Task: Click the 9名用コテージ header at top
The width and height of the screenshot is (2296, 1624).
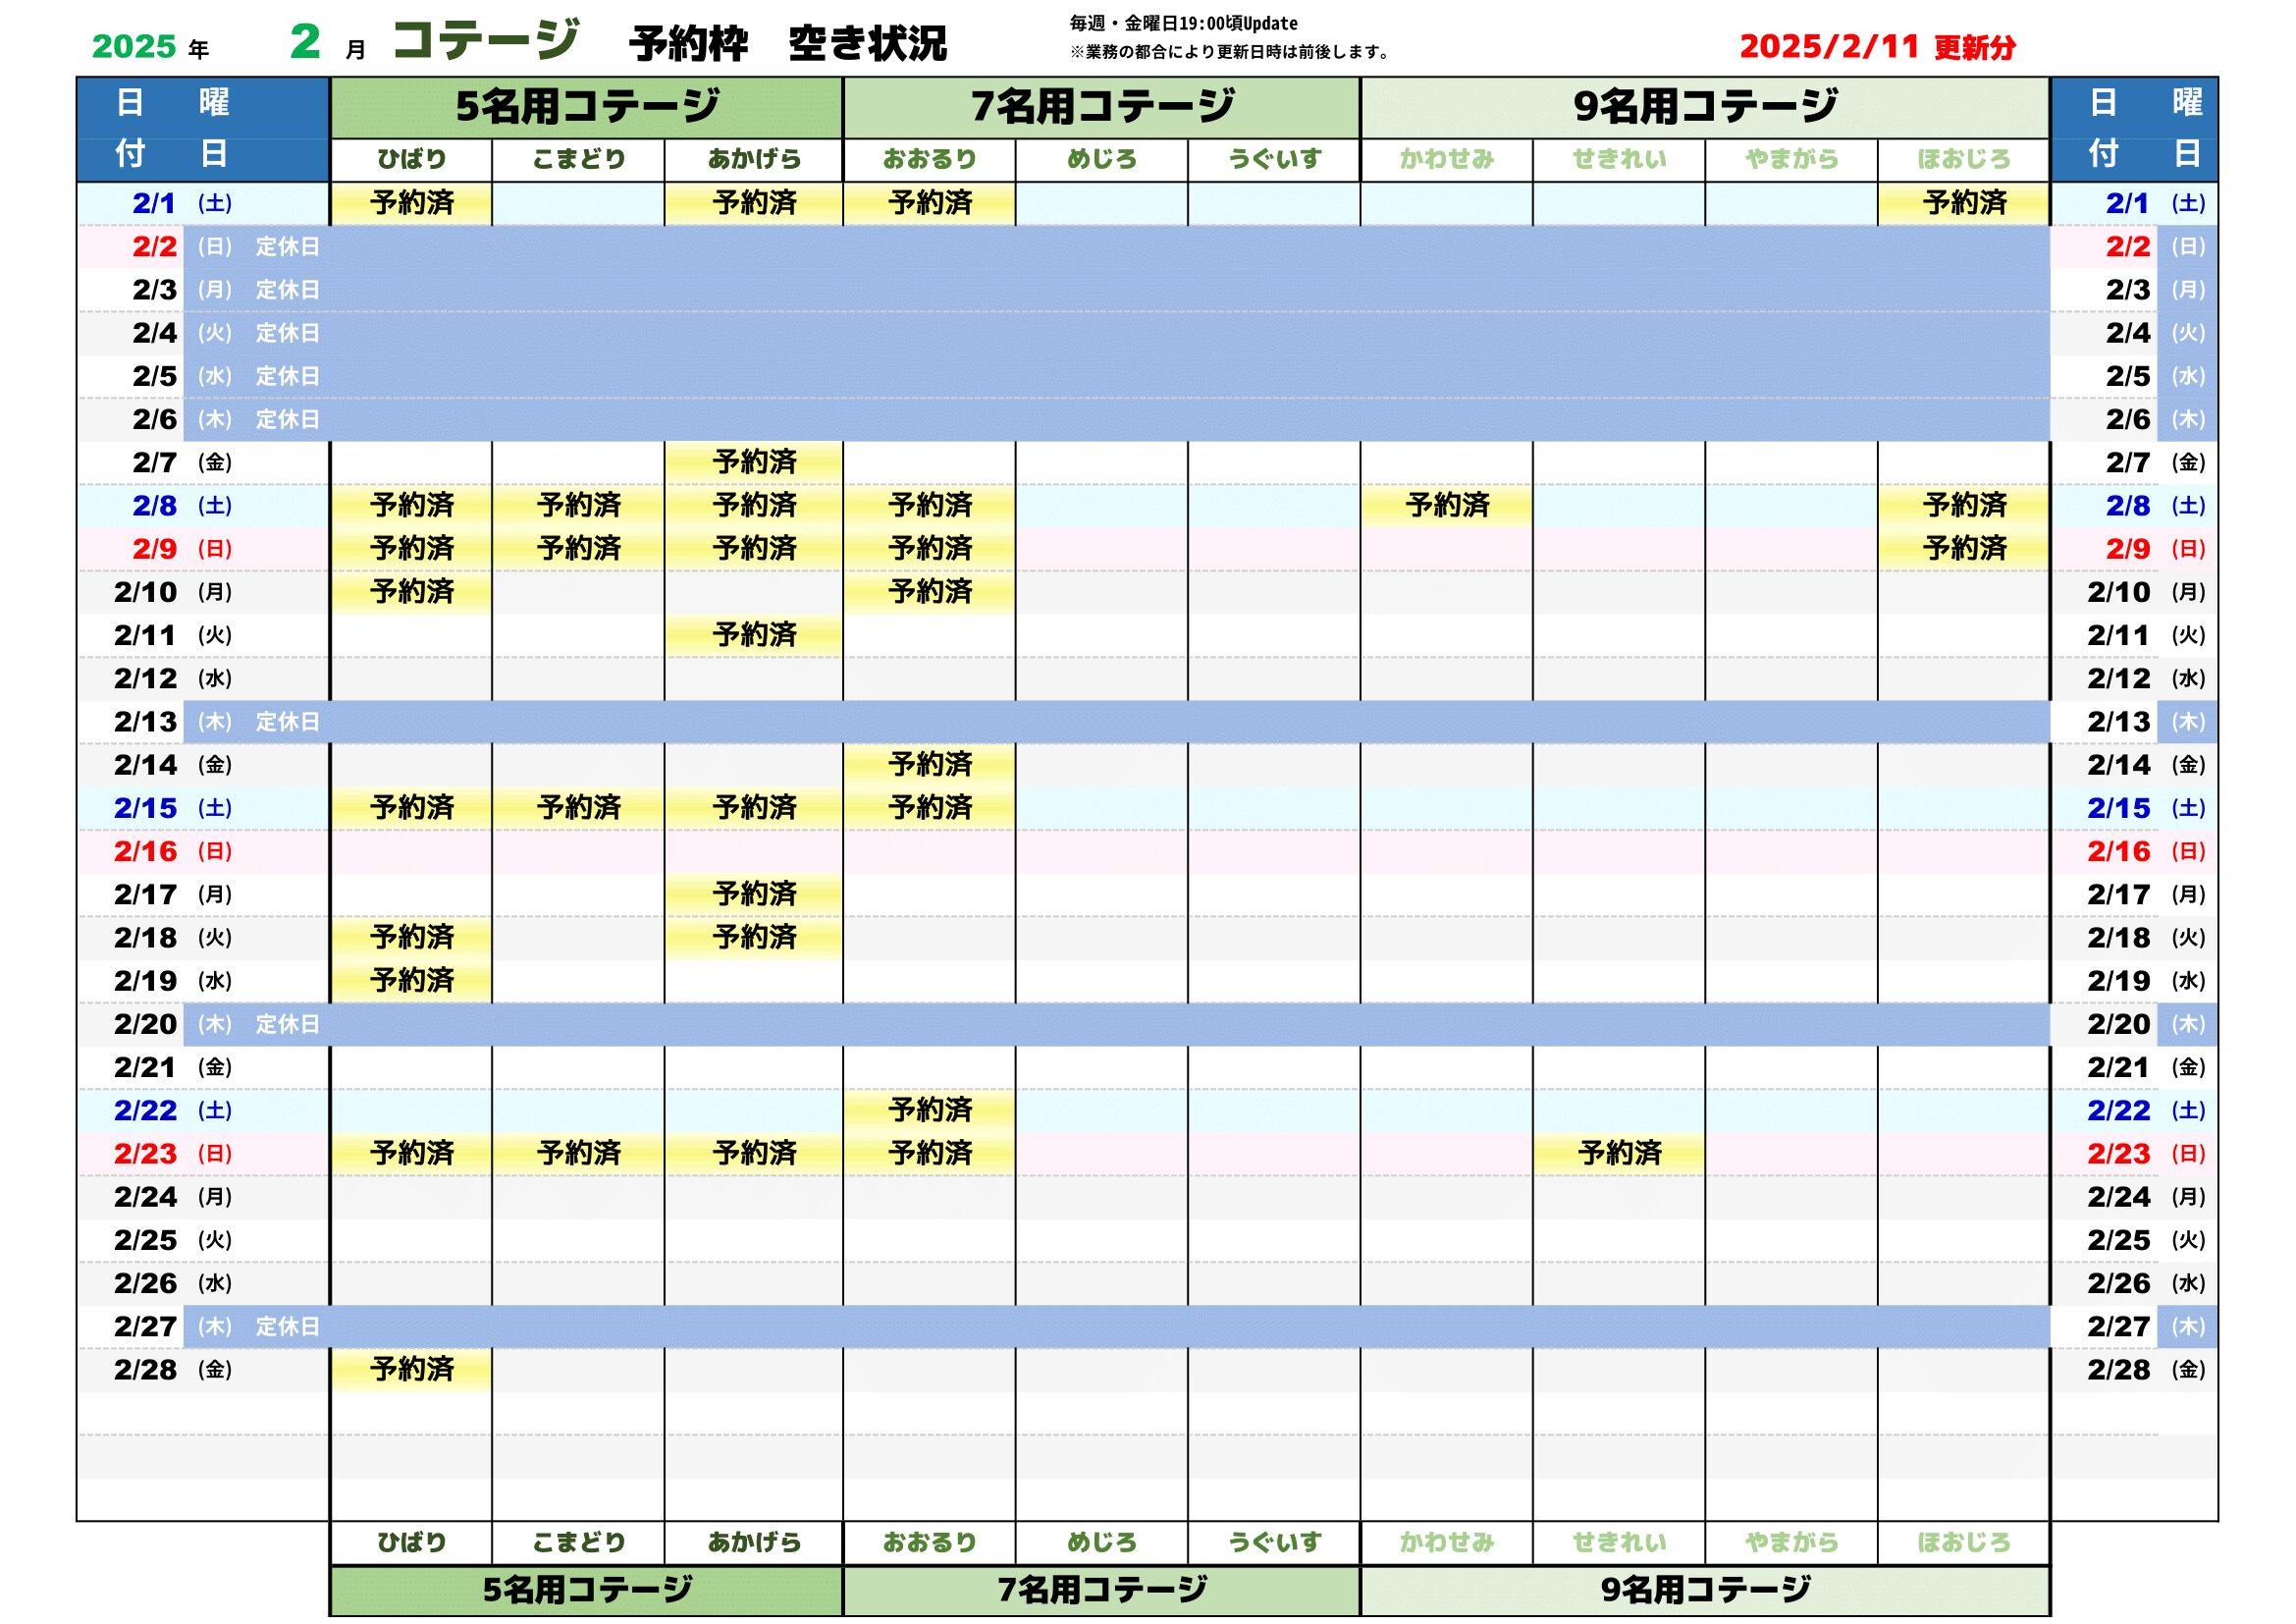Action: point(1705,108)
